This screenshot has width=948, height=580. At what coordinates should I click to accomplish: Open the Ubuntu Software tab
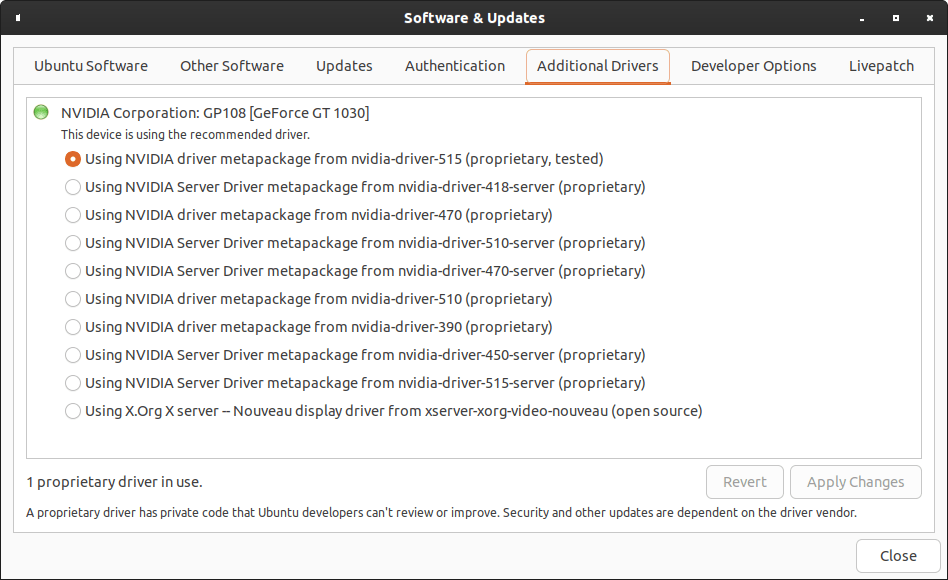91,66
